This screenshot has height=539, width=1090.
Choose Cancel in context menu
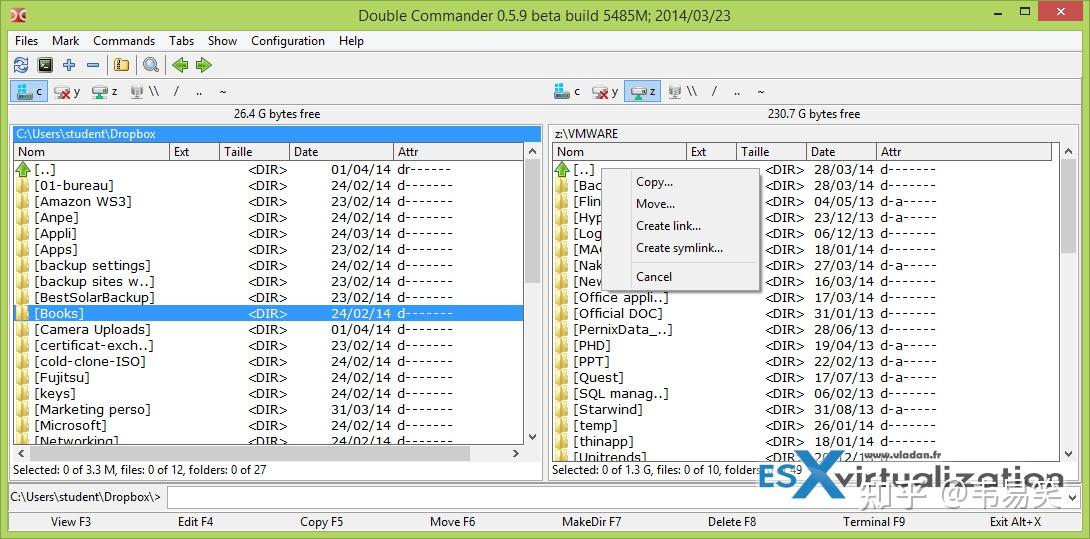click(x=680, y=277)
